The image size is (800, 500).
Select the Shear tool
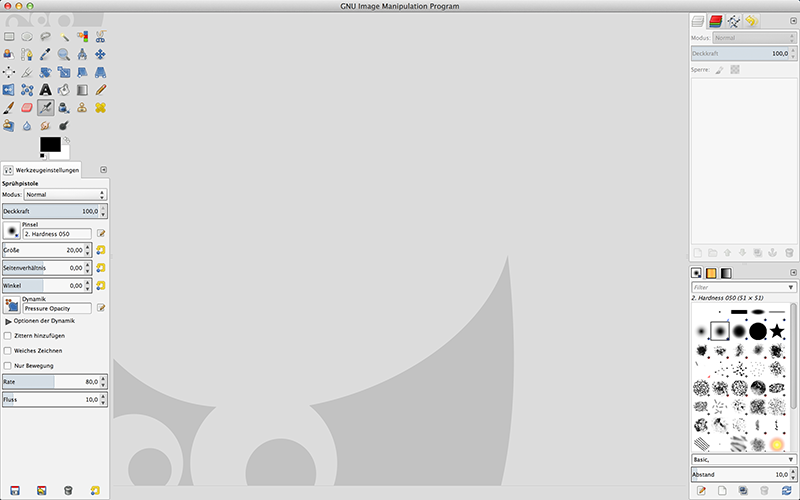[82, 72]
